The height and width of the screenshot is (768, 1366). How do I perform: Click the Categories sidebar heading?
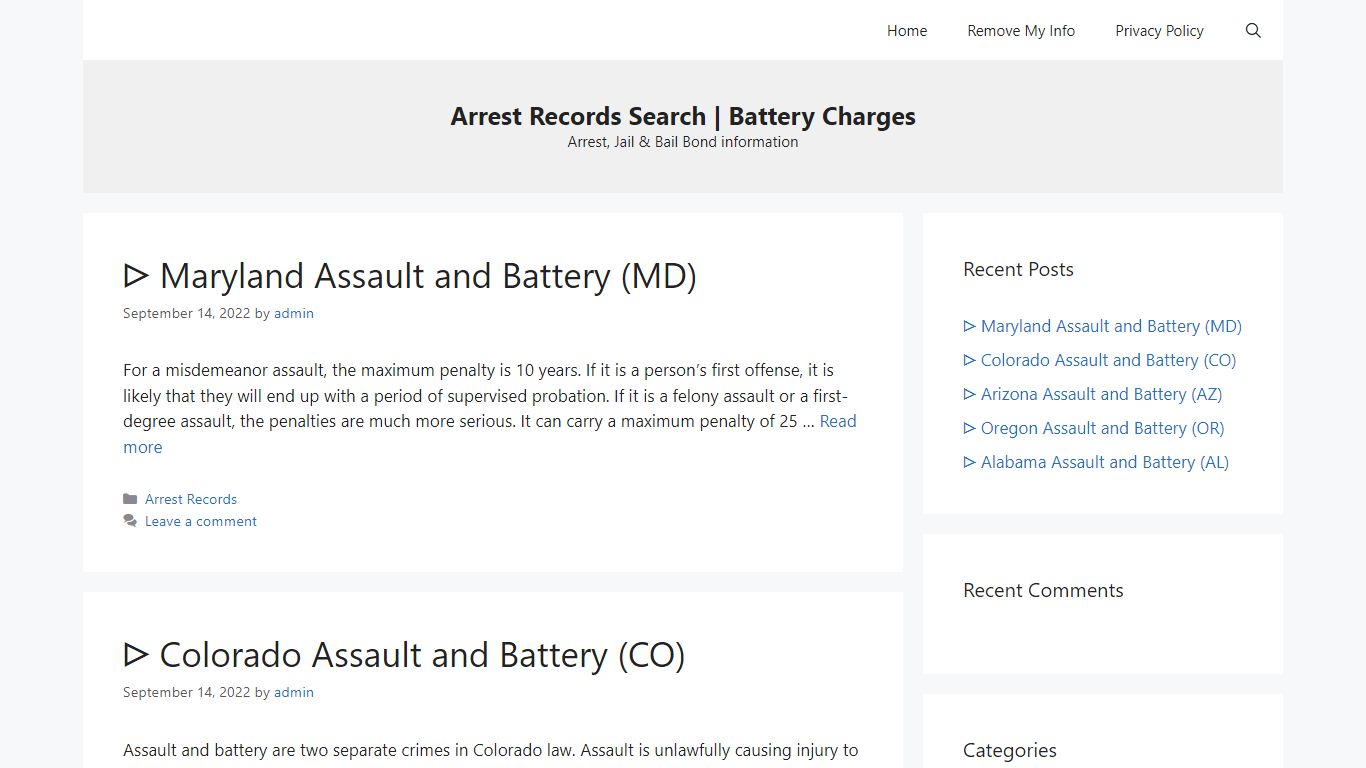point(1009,750)
